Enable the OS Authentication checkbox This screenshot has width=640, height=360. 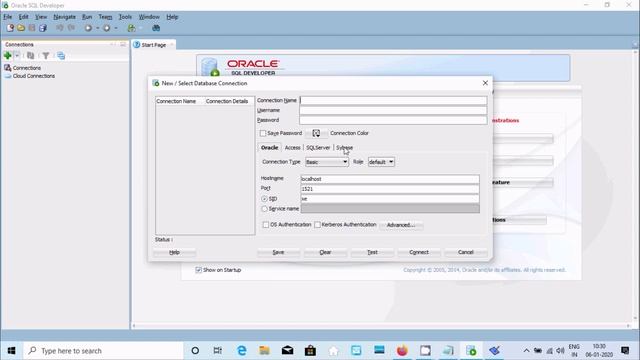(x=266, y=224)
